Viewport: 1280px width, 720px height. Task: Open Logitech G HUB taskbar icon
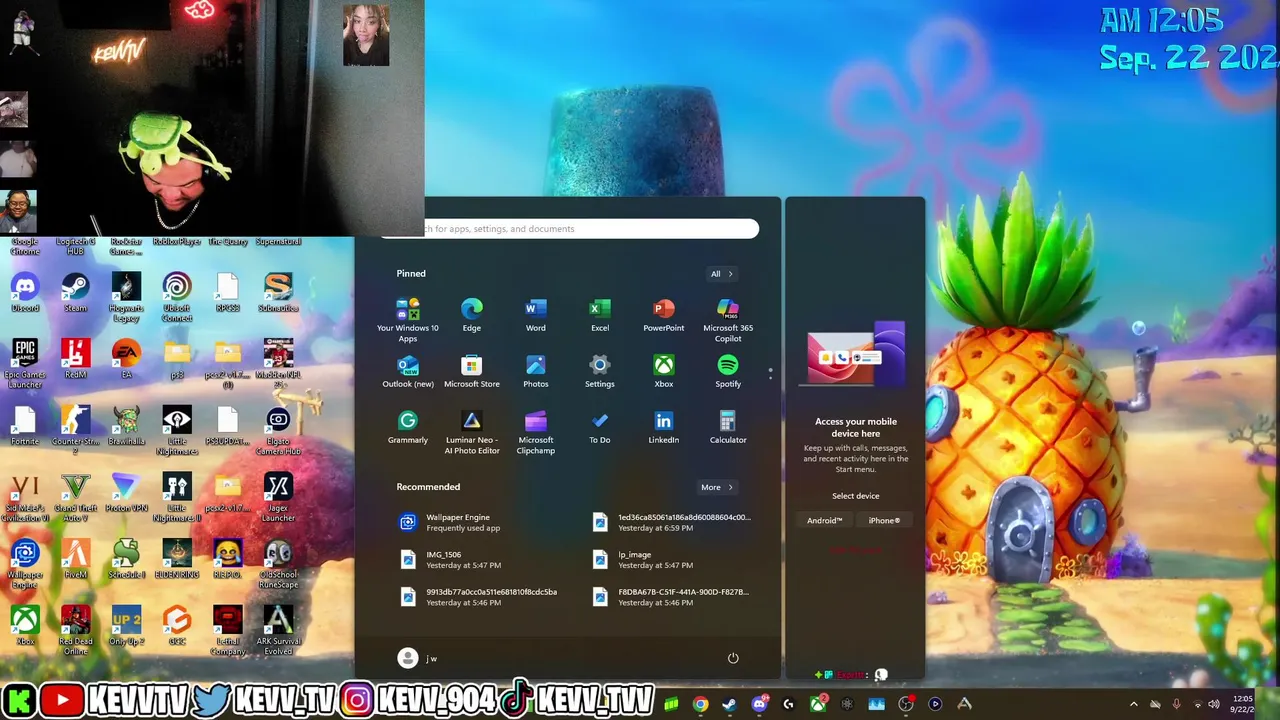(788, 704)
